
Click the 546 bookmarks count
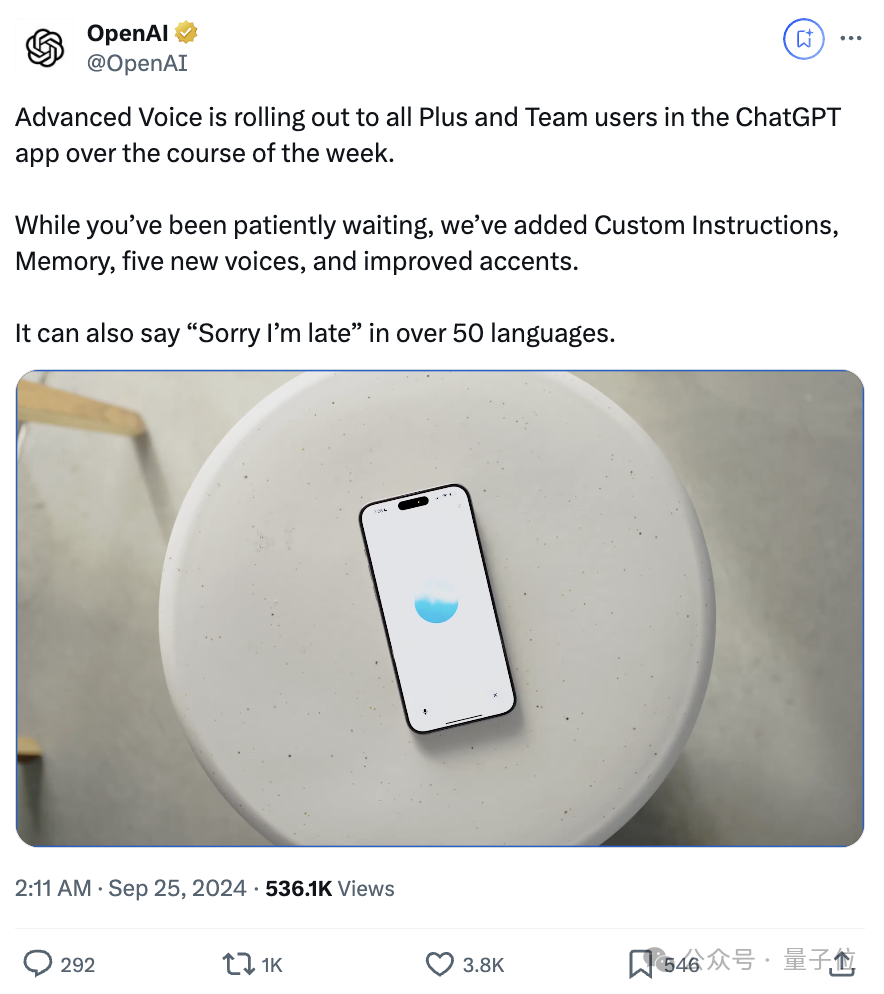tap(680, 965)
